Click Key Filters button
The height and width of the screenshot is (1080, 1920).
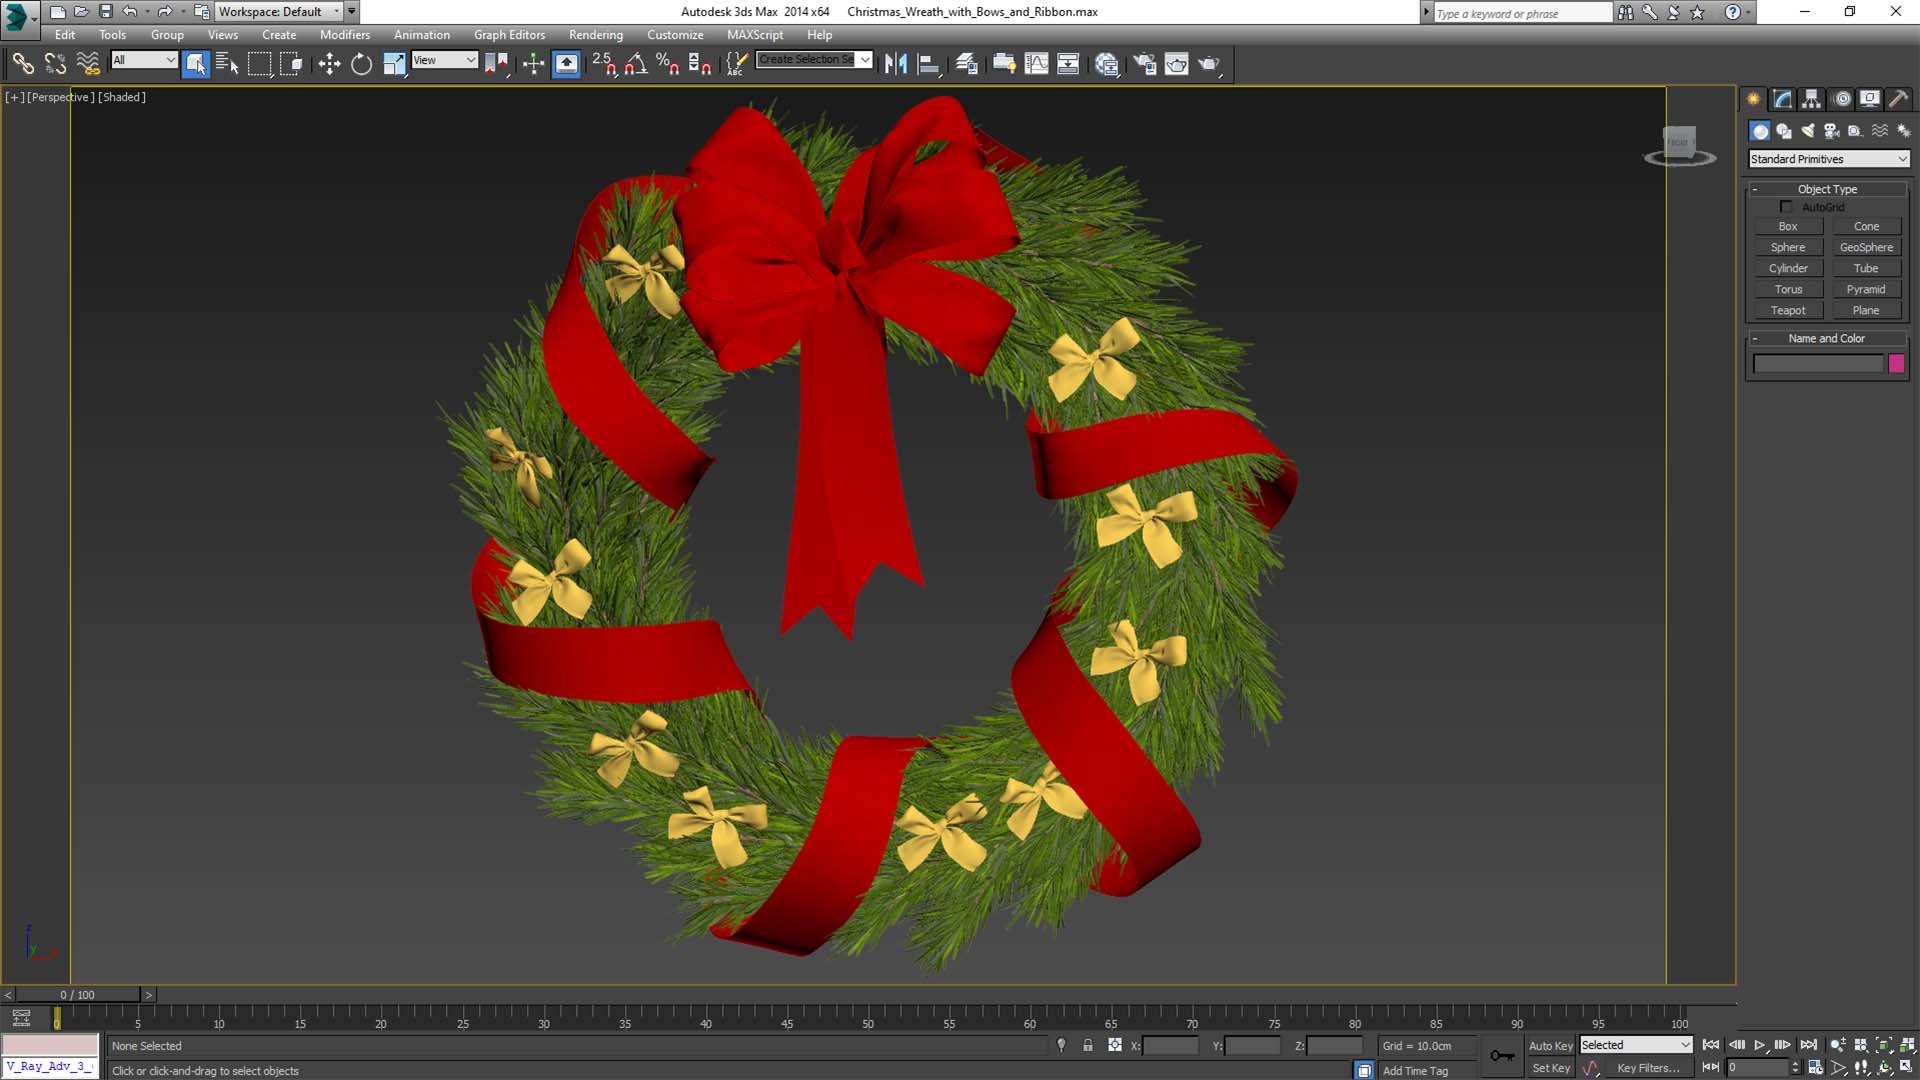(x=1648, y=1069)
